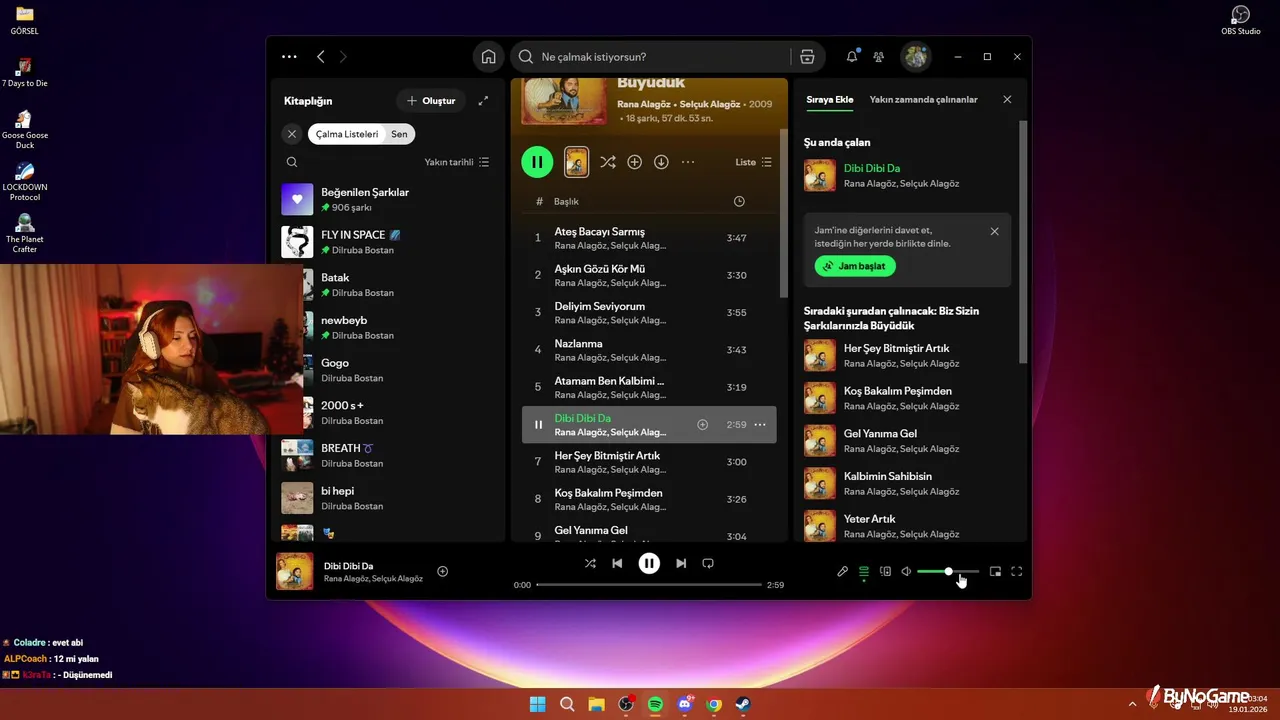Play the track Nazlanma

[x=649, y=350]
